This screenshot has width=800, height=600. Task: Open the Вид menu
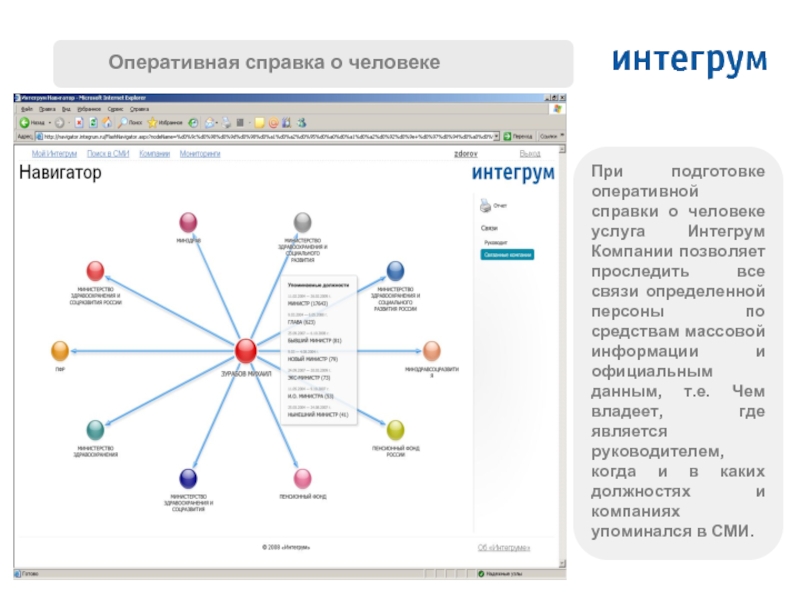point(66,109)
